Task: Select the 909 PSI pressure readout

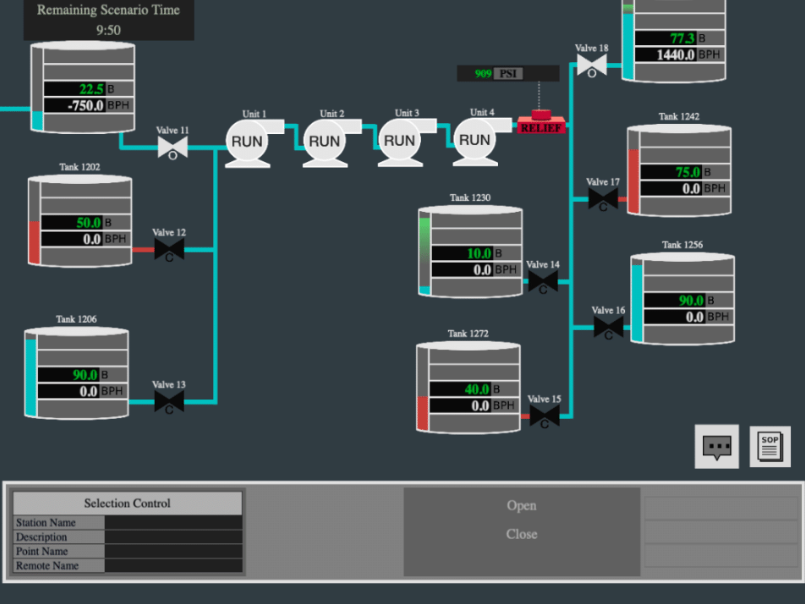Action: click(x=496, y=74)
